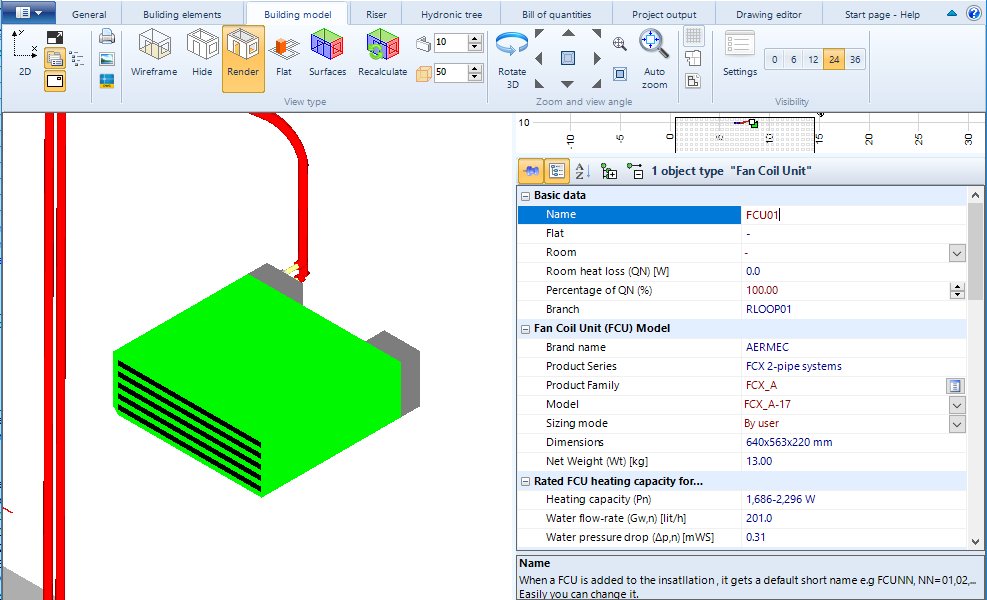Collapse the Basic data section

523,195
